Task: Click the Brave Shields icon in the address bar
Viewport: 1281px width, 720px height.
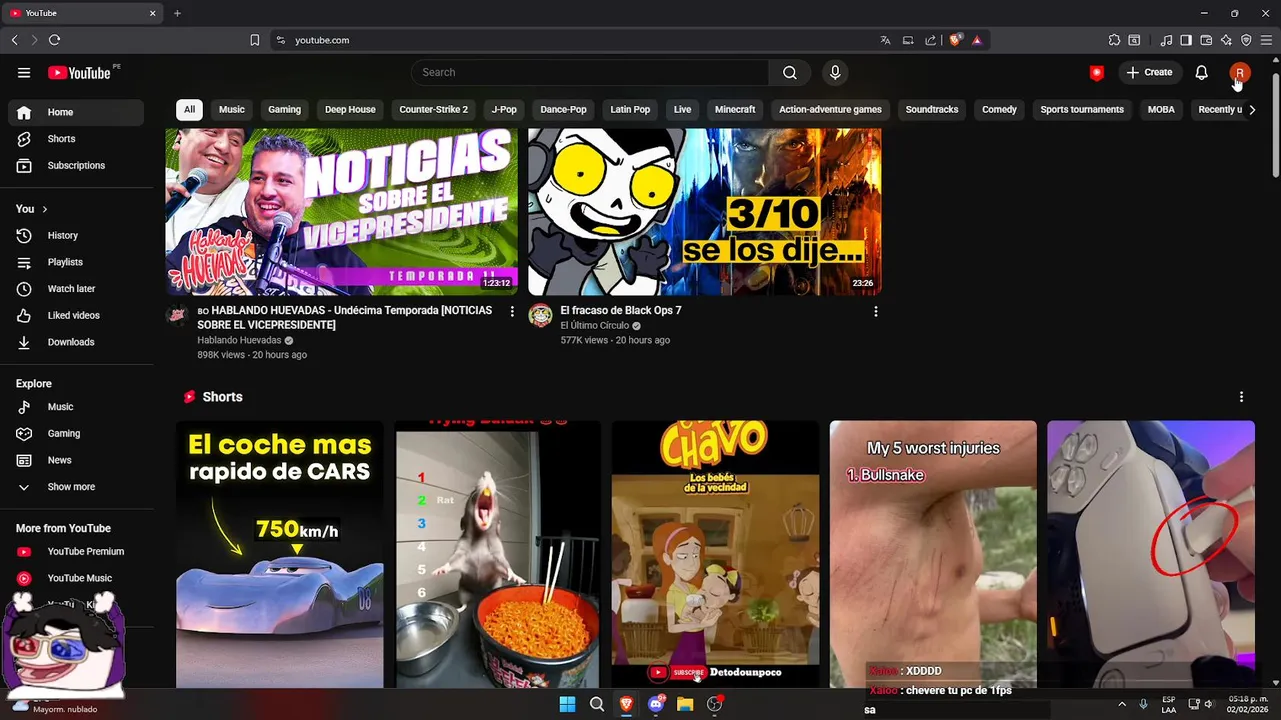Action: pos(955,40)
